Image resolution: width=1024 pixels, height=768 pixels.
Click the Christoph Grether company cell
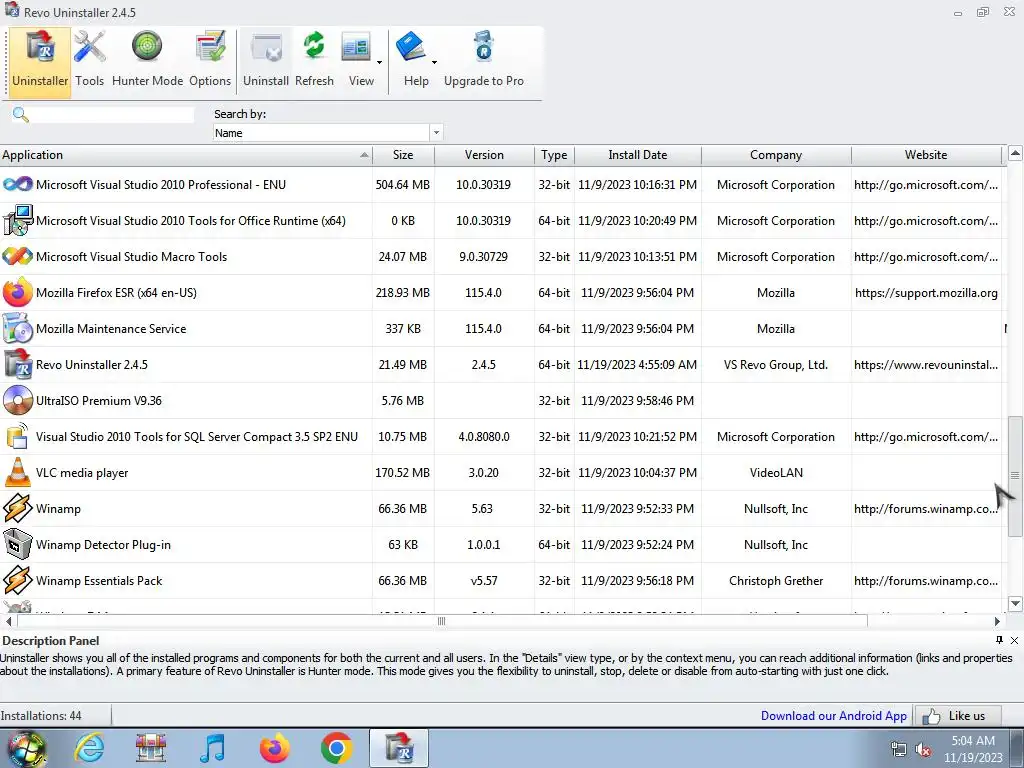(776, 581)
